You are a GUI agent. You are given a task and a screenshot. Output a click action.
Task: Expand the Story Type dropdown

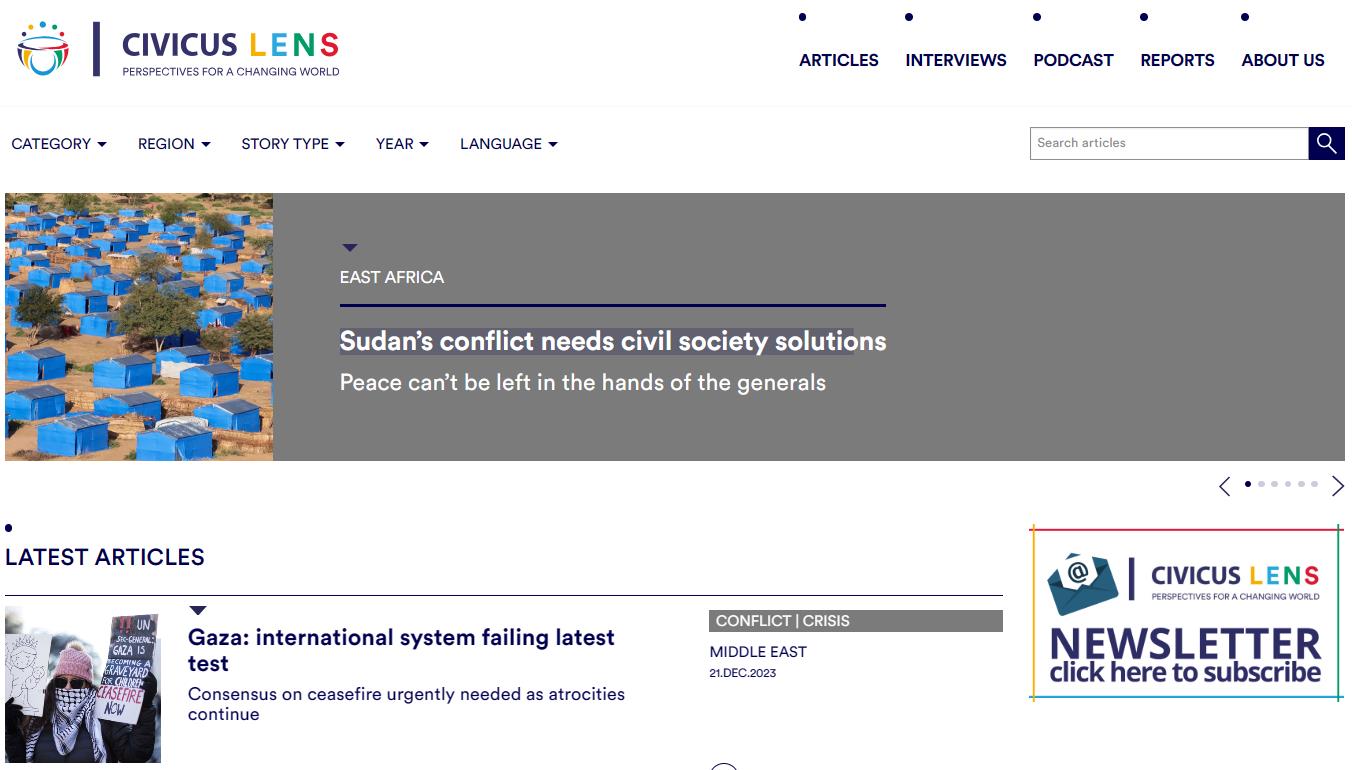pyautogui.click(x=292, y=144)
